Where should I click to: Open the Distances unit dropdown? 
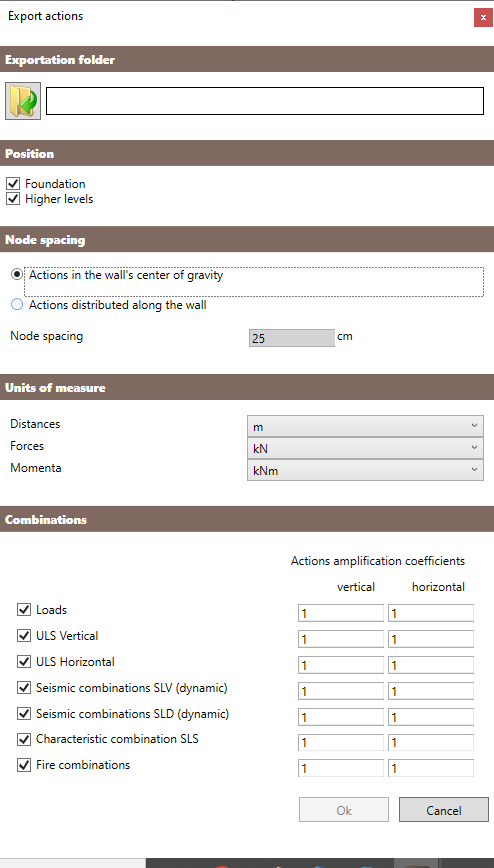click(365, 426)
